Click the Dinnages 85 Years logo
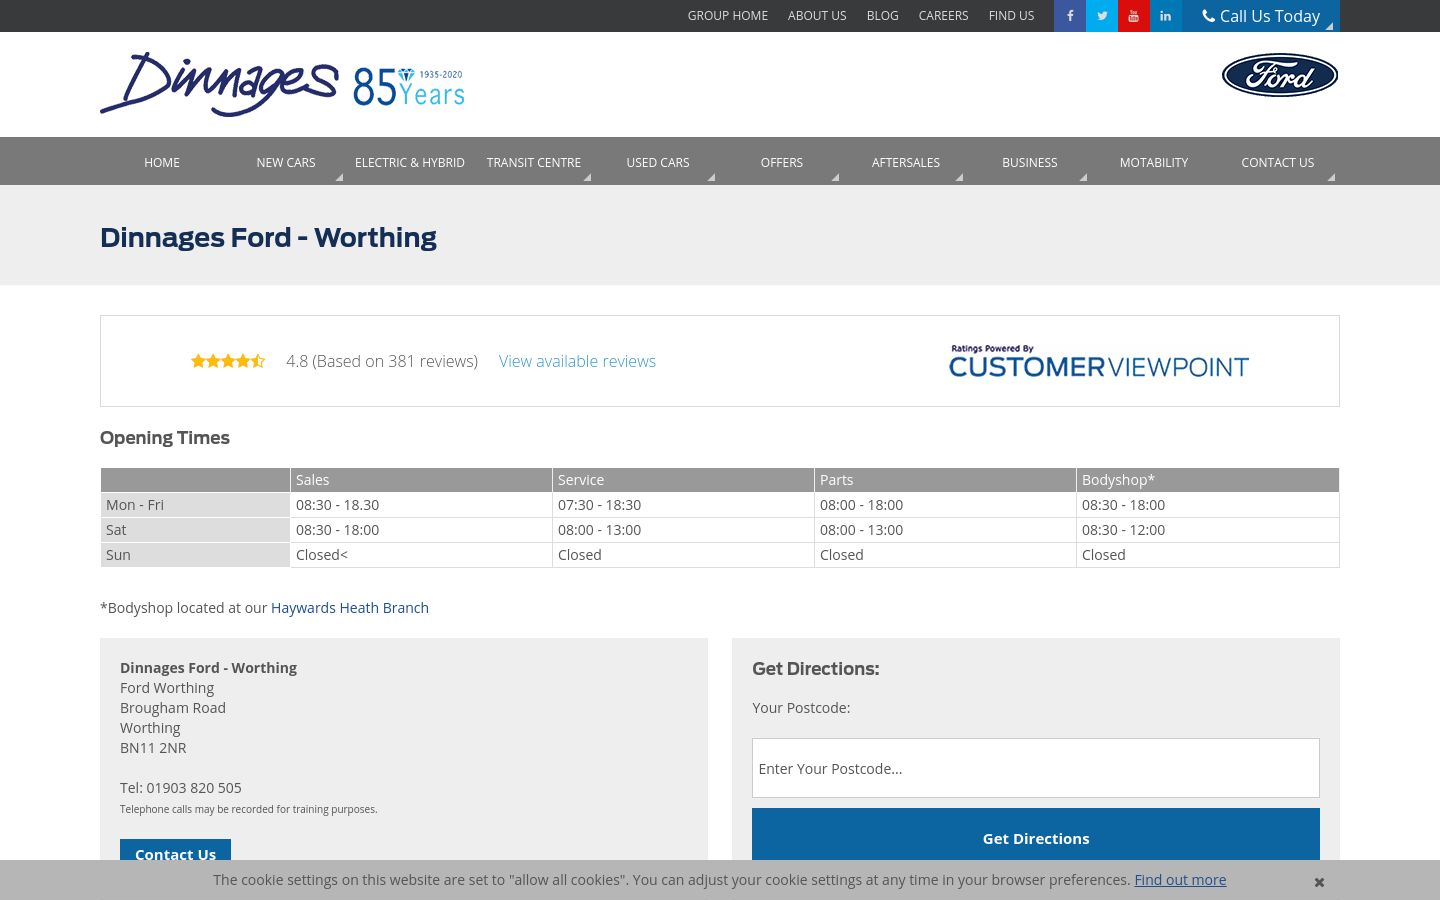Screen dimensions: 1440x900 [x=282, y=84]
